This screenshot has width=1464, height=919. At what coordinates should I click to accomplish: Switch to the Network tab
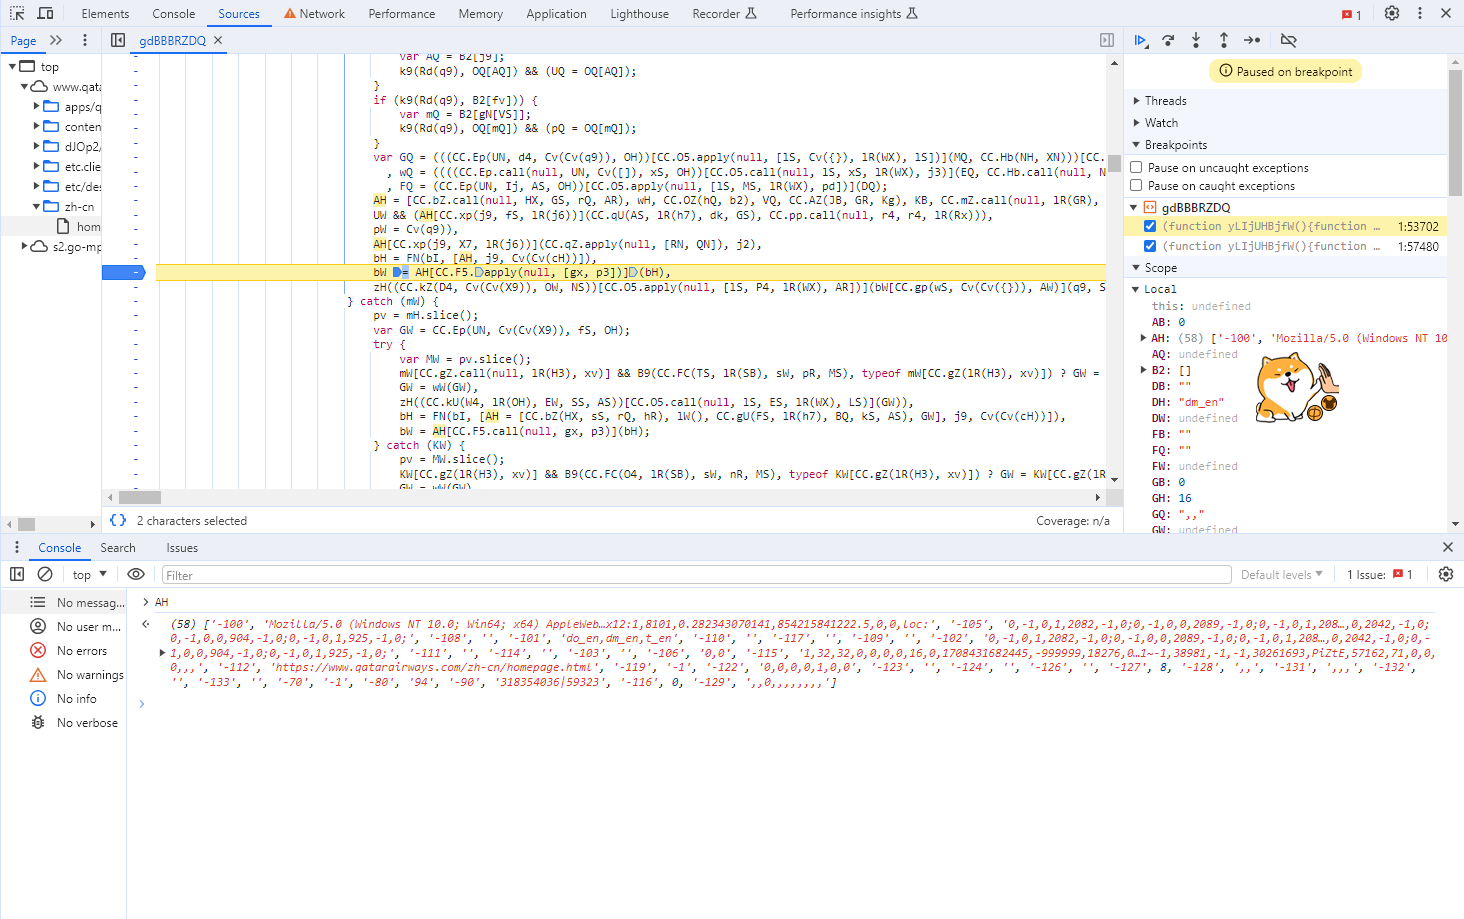click(314, 14)
